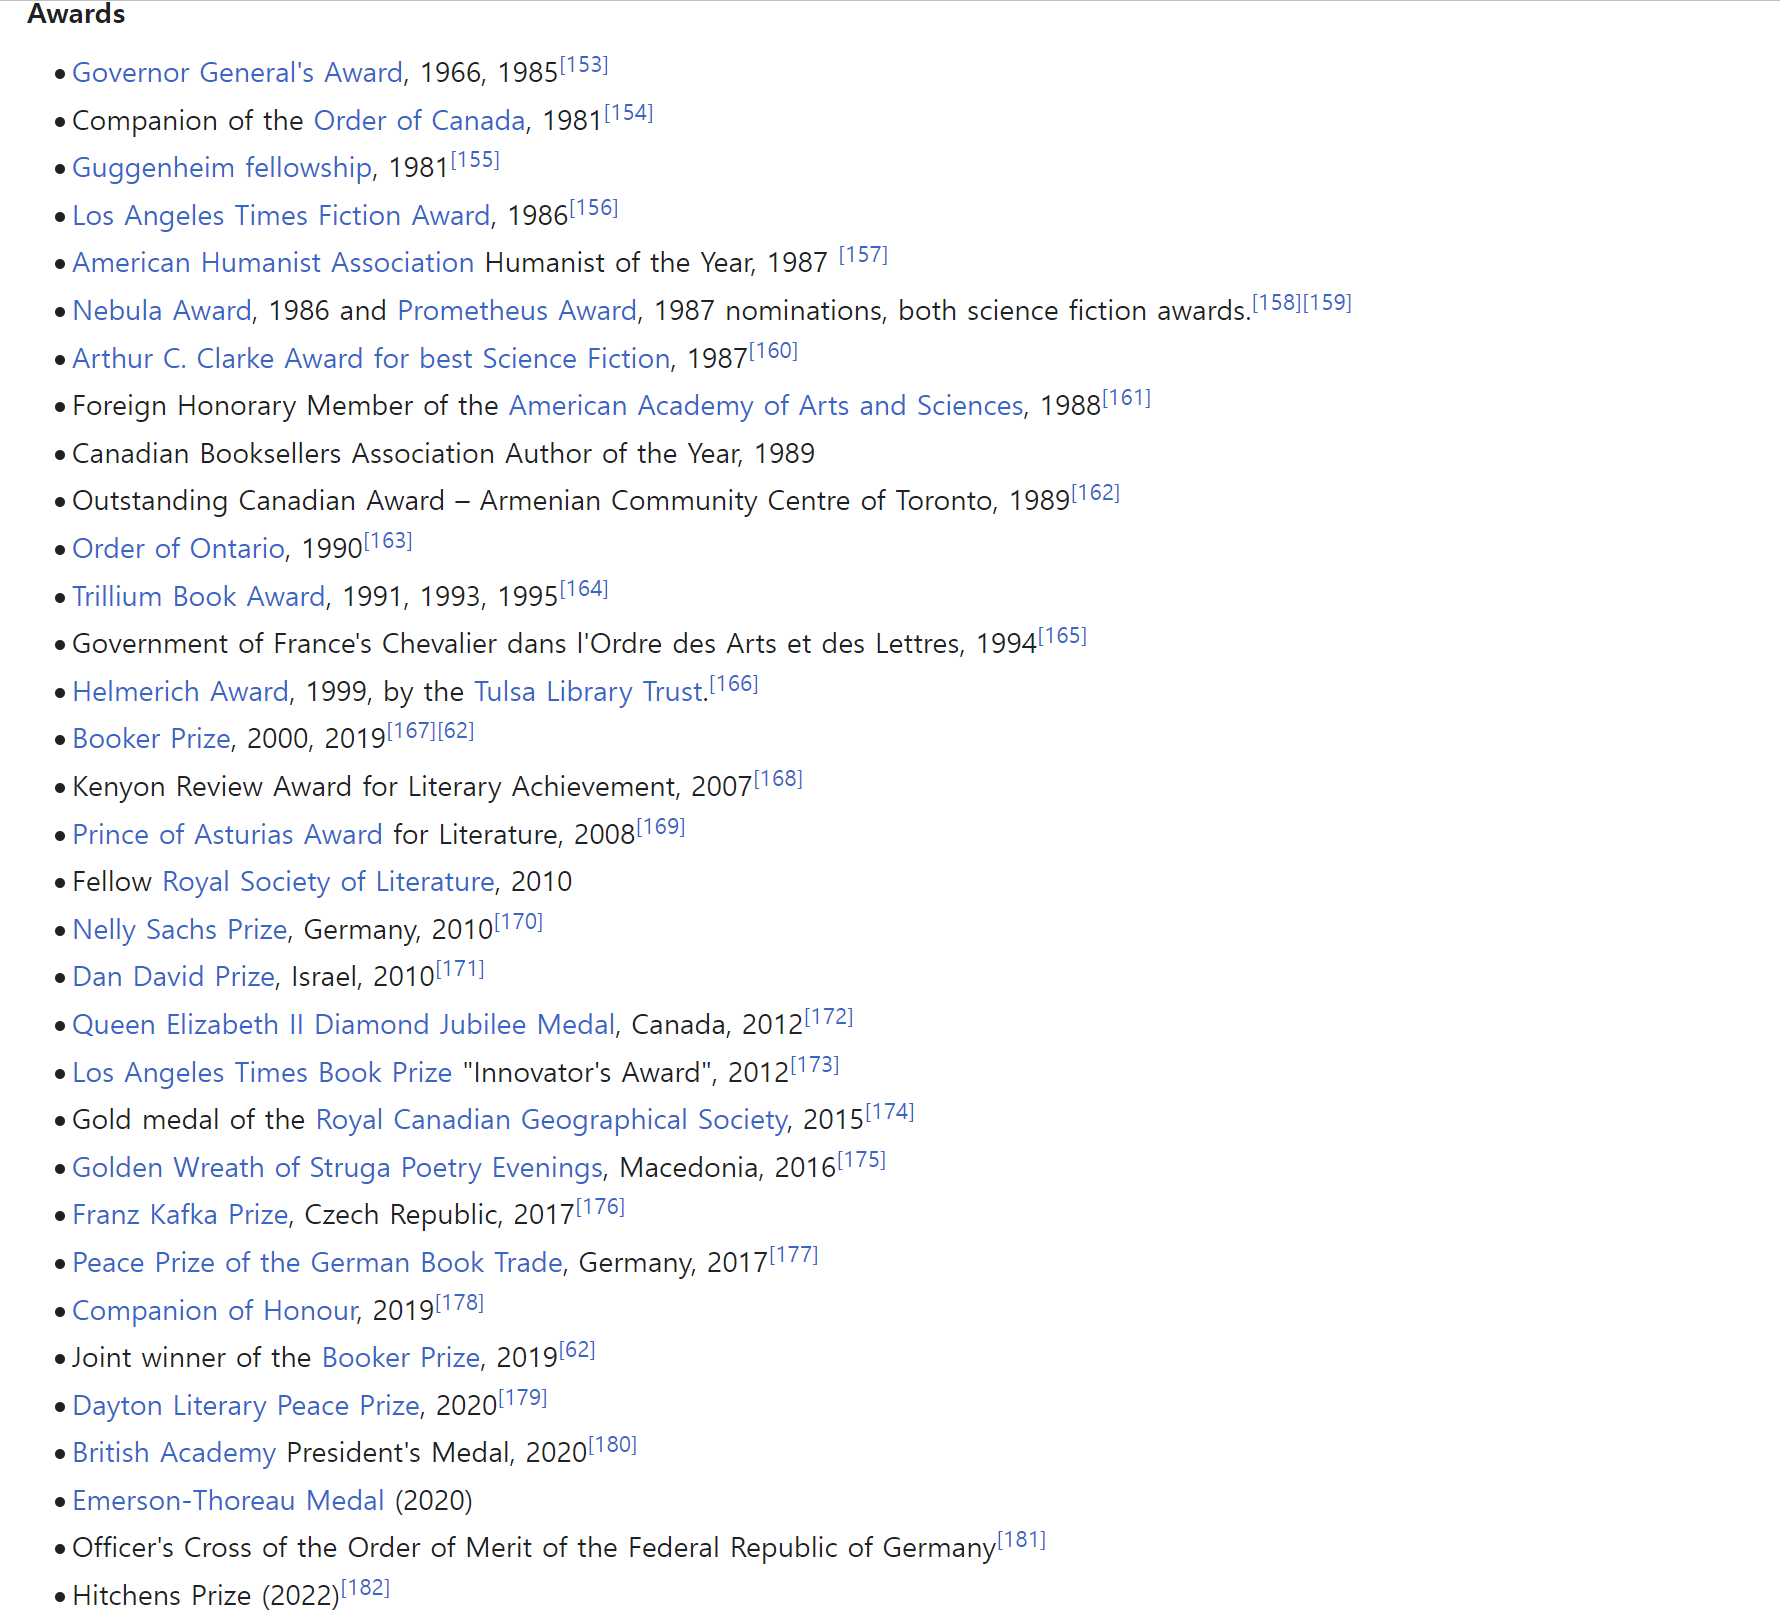Jump to citation [157]
This screenshot has height=1612, width=1780.
[863, 255]
